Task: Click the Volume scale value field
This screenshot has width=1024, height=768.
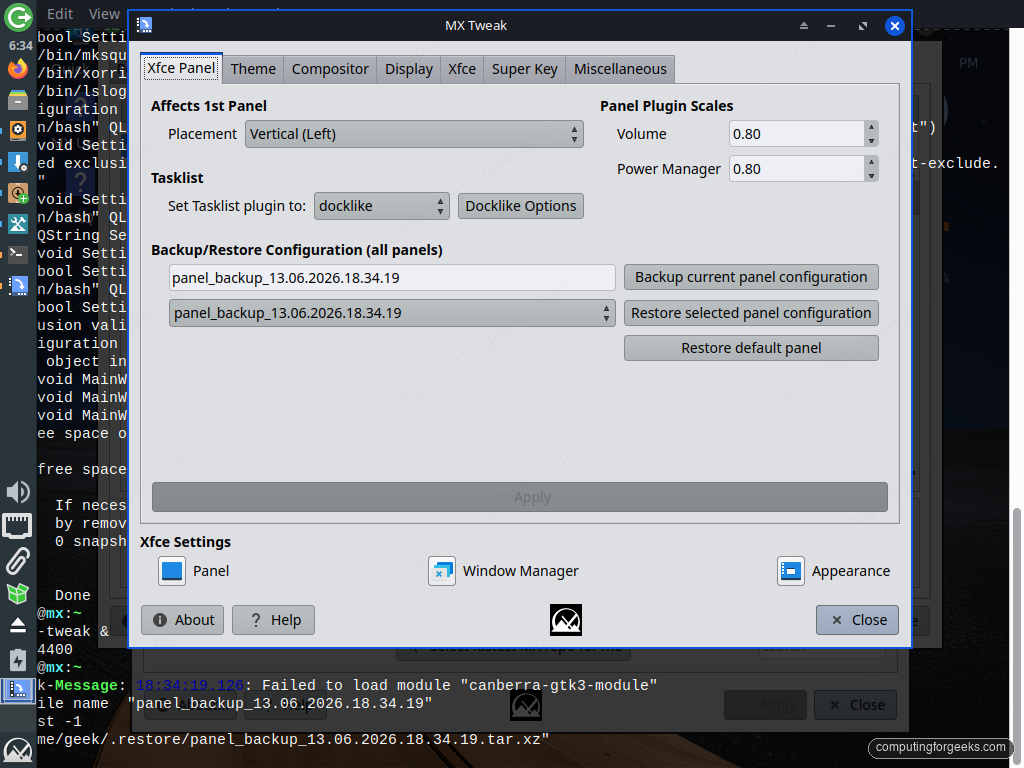Action: (x=797, y=134)
